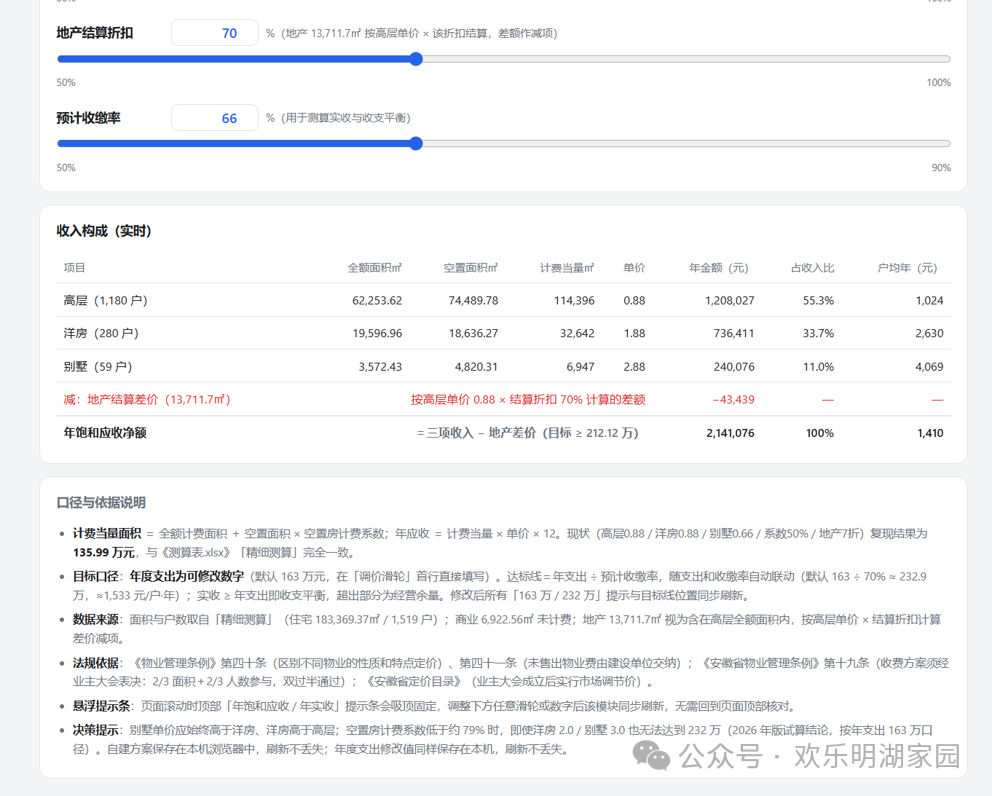Select the 收入构成（实时） heading
Viewport: 992px width, 796px height.
click(x=104, y=231)
